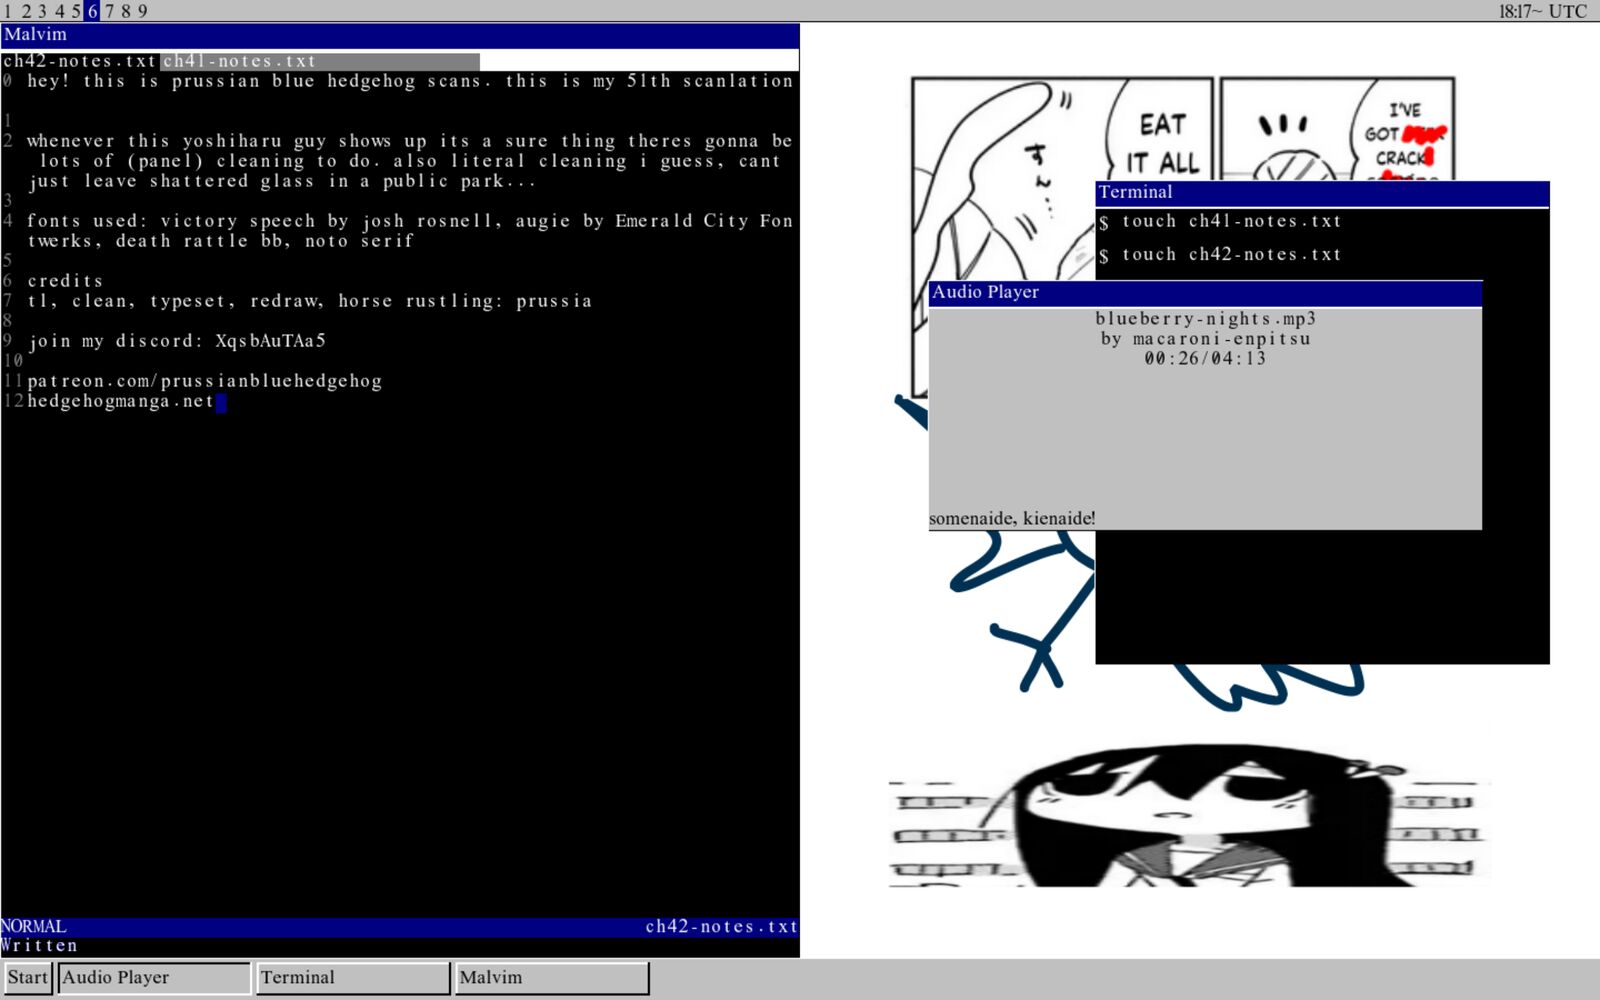Select the ch42-notes.txt editor tab
The image size is (1600, 1000).
[80, 61]
